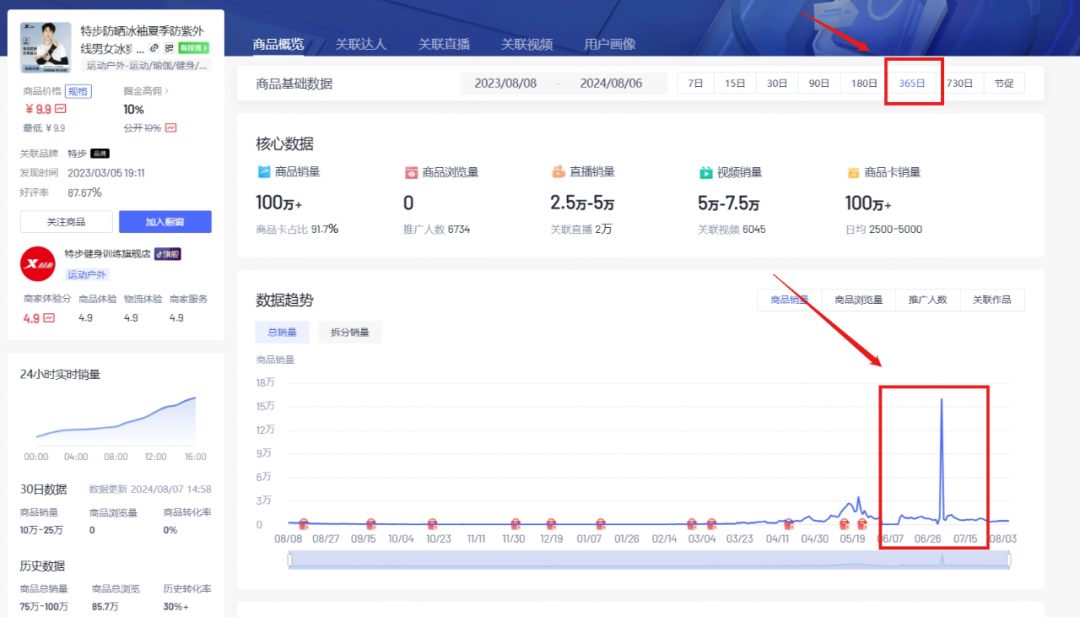The width and height of the screenshot is (1080, 617).
Task: Open the end date field 2024/08/06
Action: (611, 83)
